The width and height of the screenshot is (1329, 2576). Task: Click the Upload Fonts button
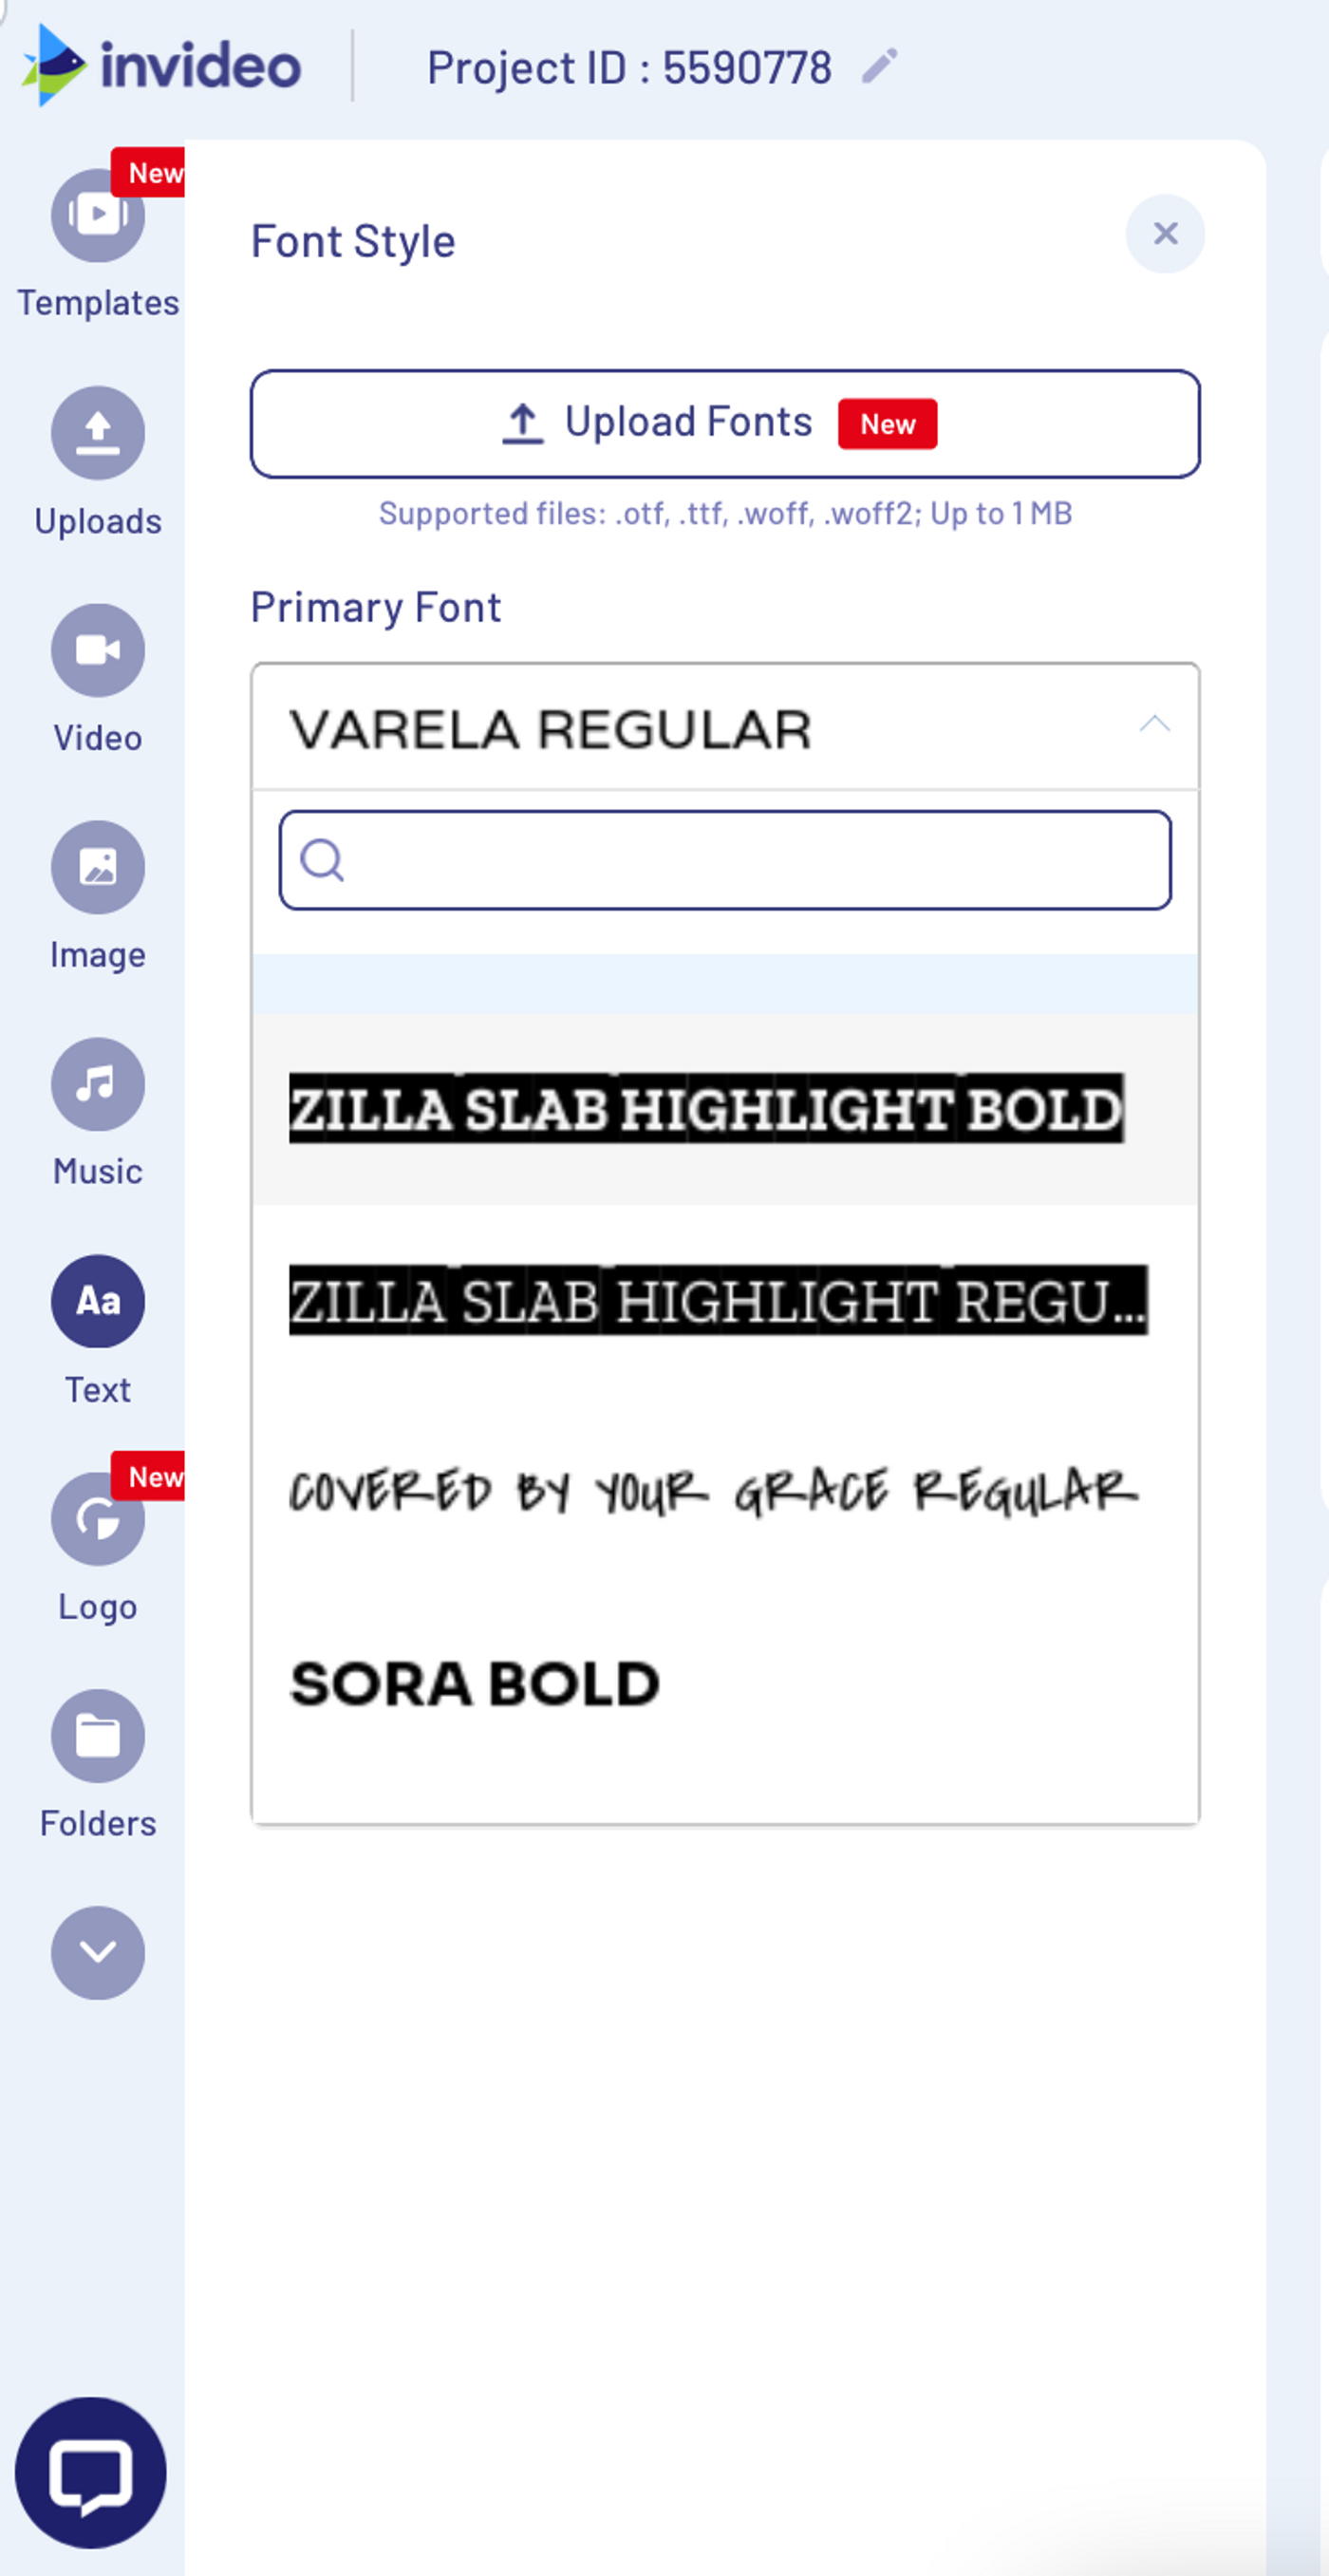723,424
